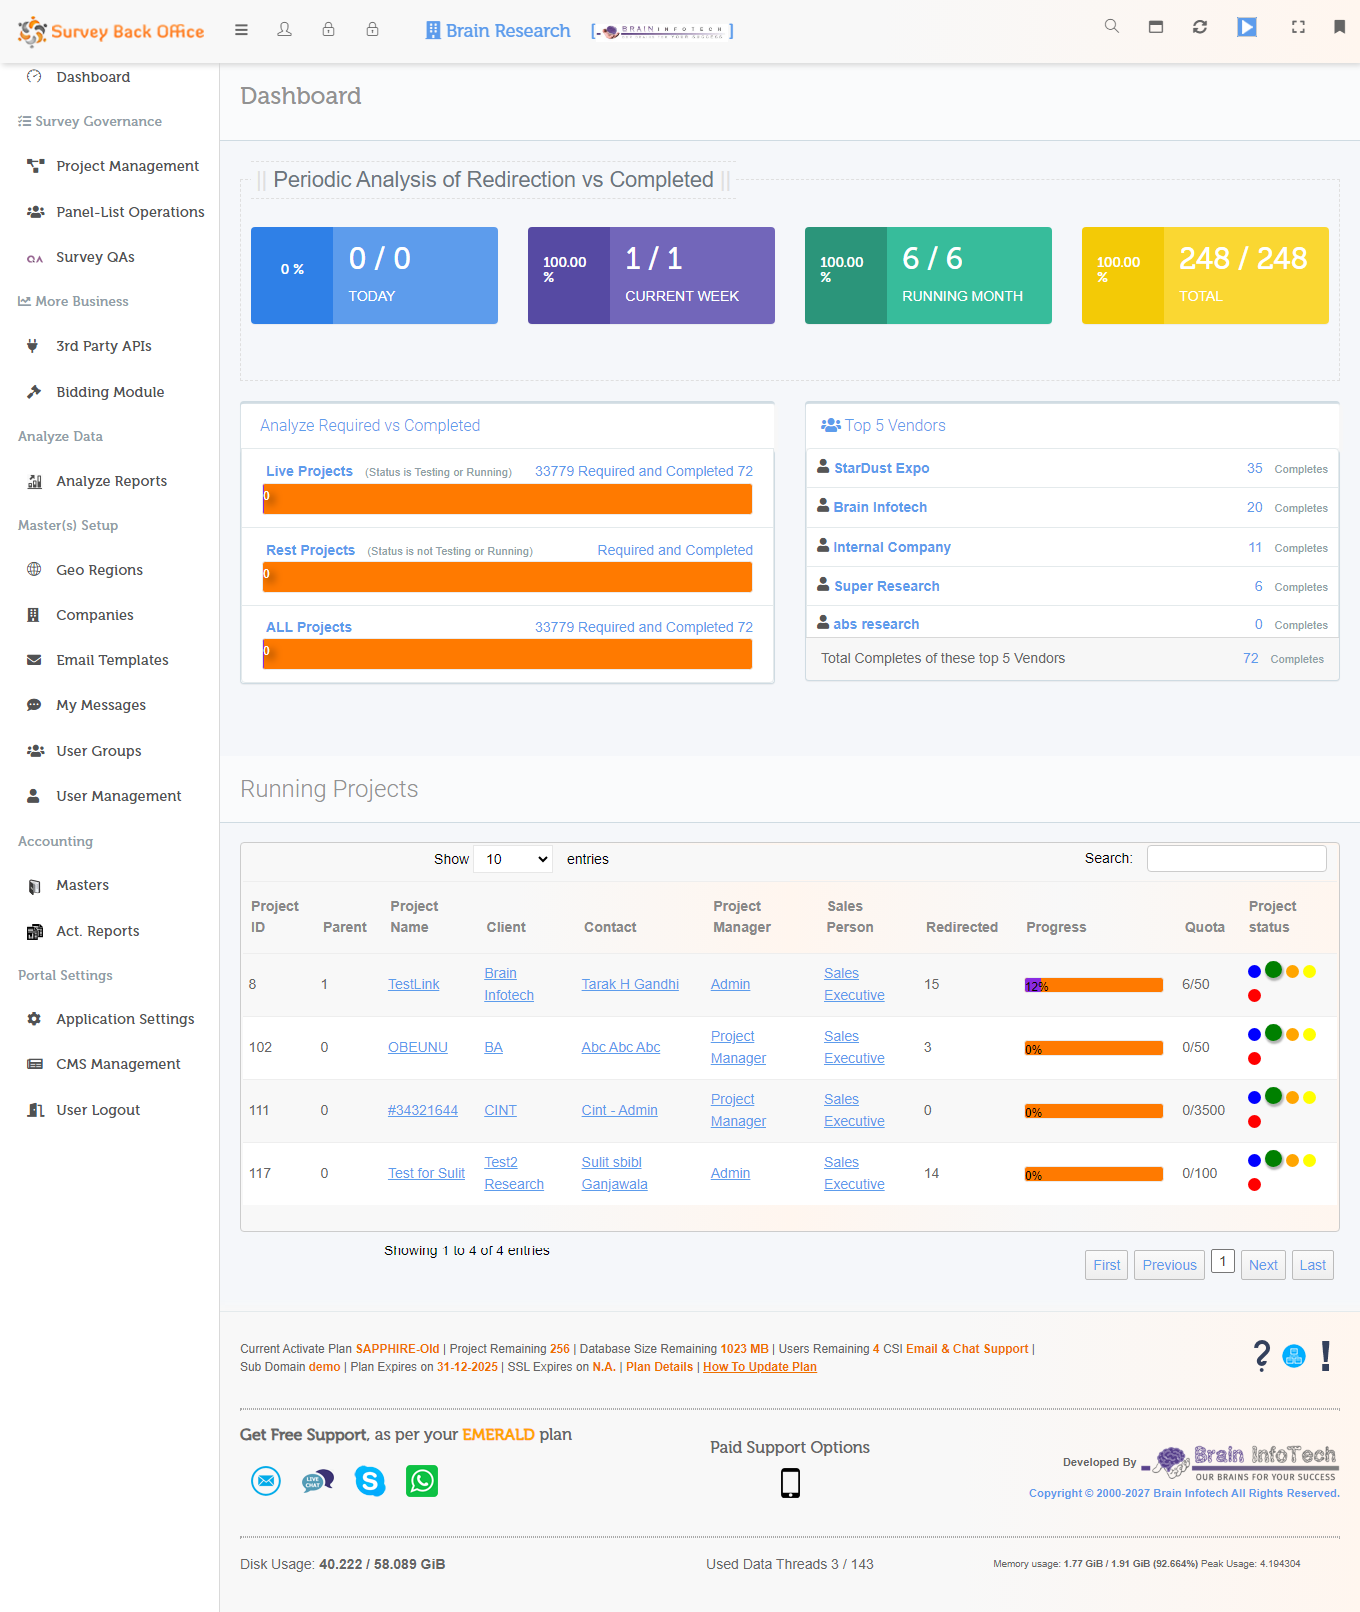Open User Groups in sidebar
1360x1612 pixels.
pyautogui.click(x=98, y=751)
